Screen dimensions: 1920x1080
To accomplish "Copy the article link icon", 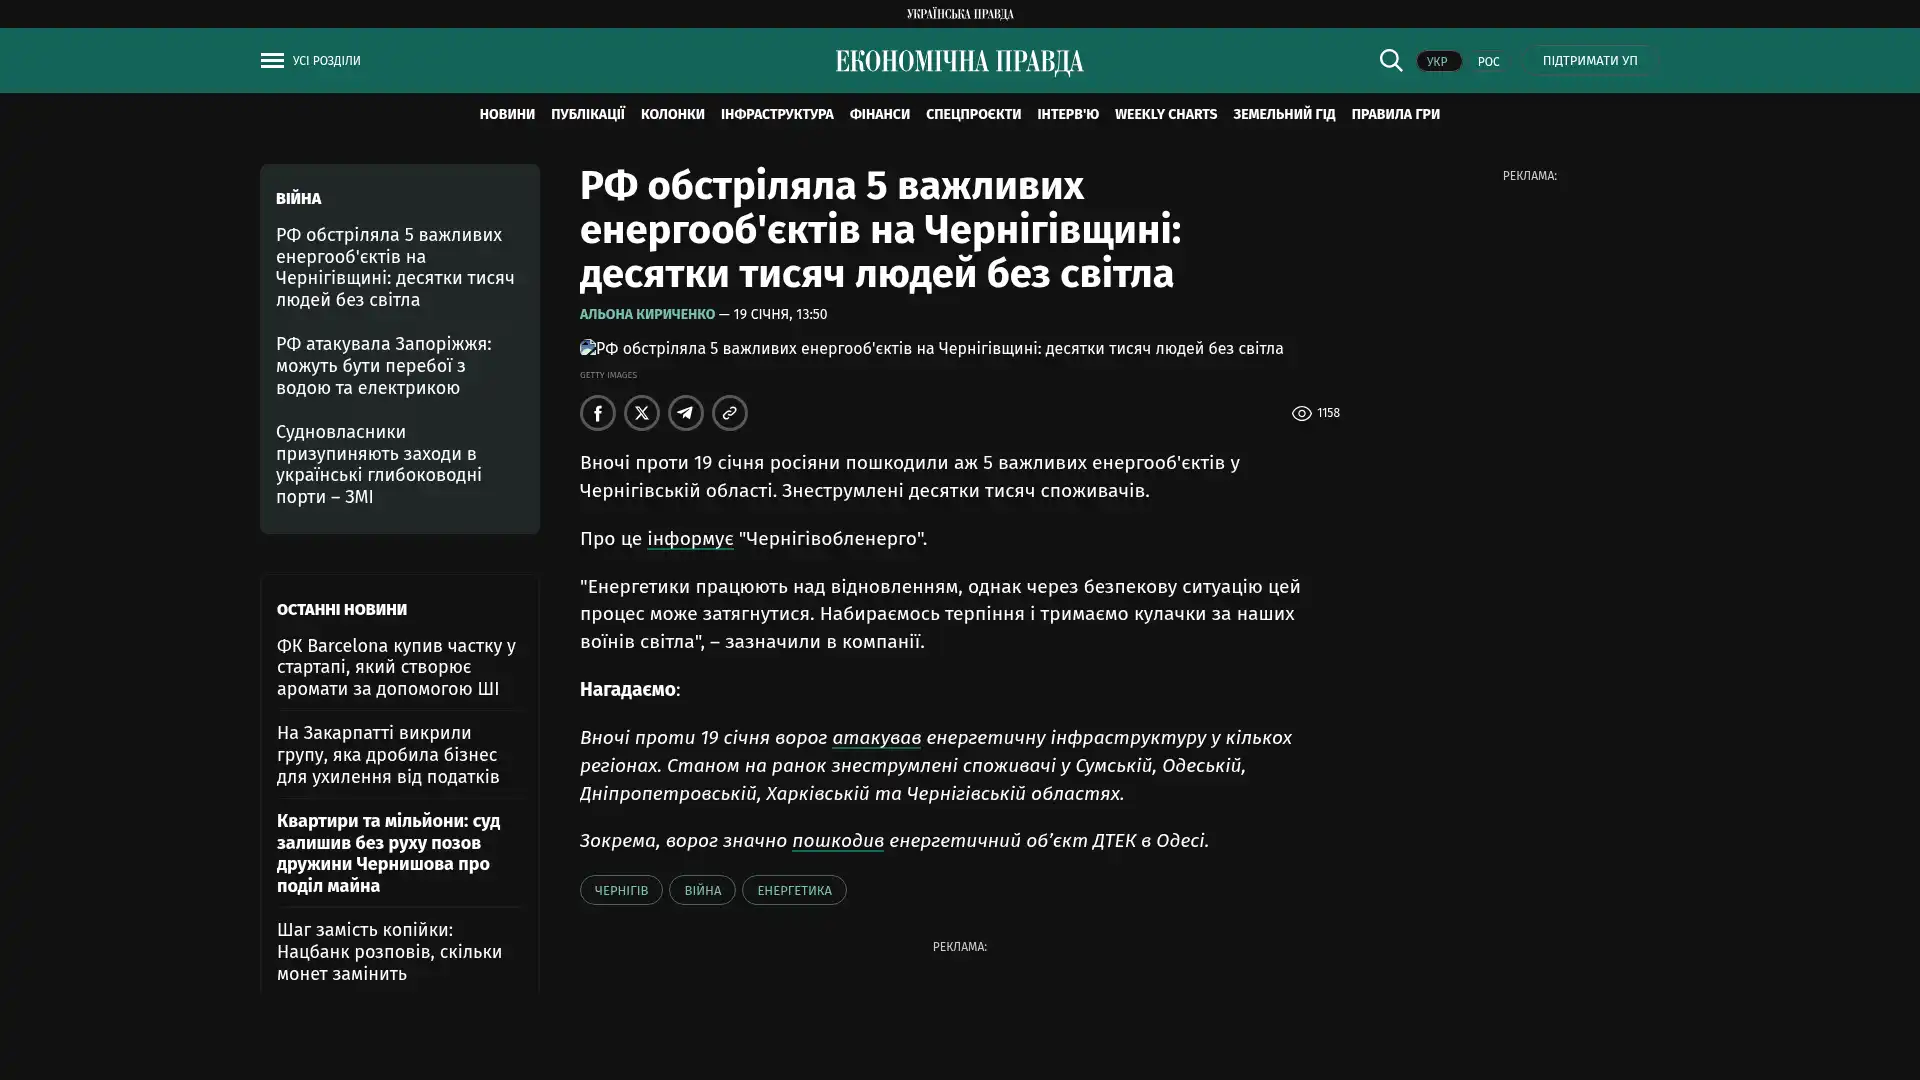I will coord(729,413).
